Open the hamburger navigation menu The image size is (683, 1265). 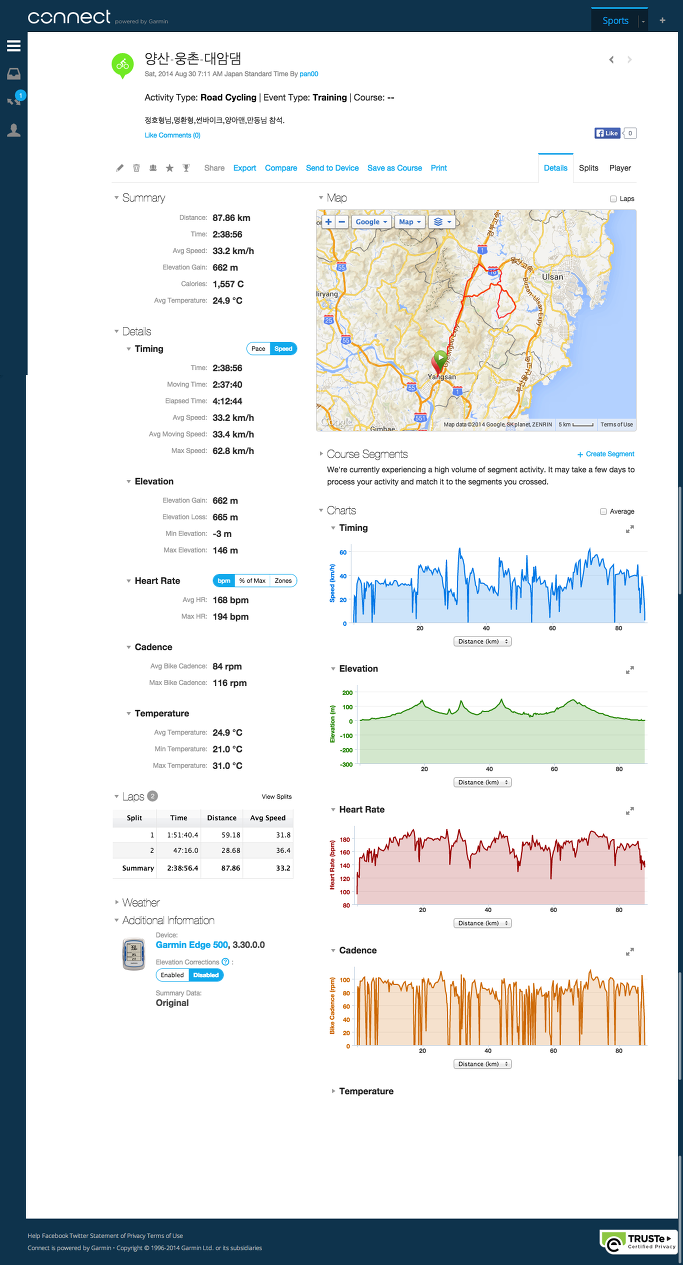(13, 46)
